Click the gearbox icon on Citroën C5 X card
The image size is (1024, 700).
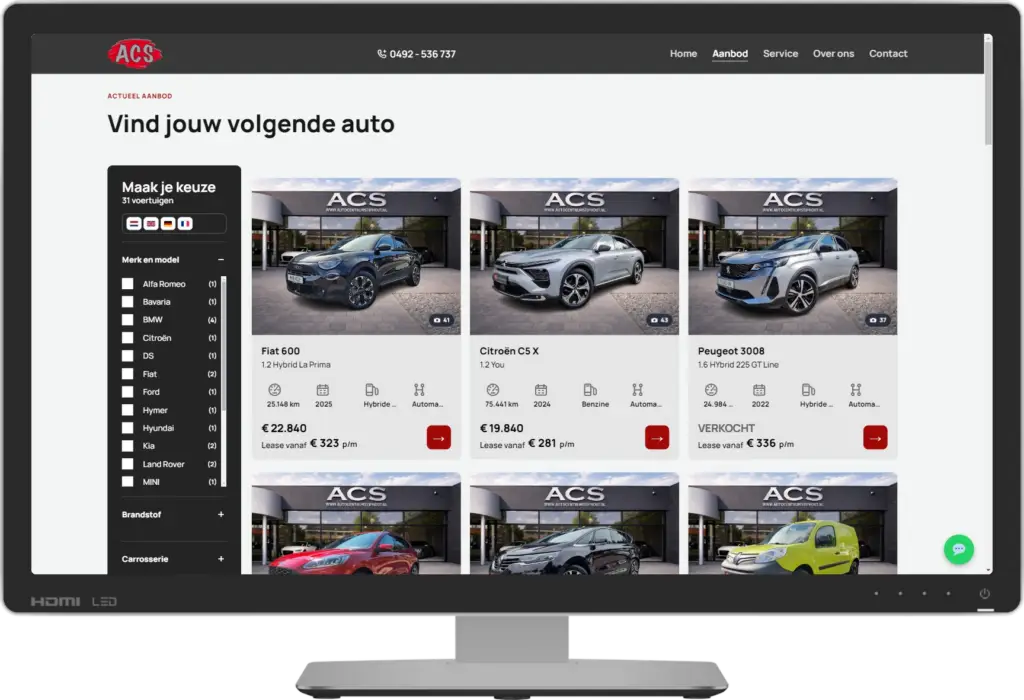[637, 390]
